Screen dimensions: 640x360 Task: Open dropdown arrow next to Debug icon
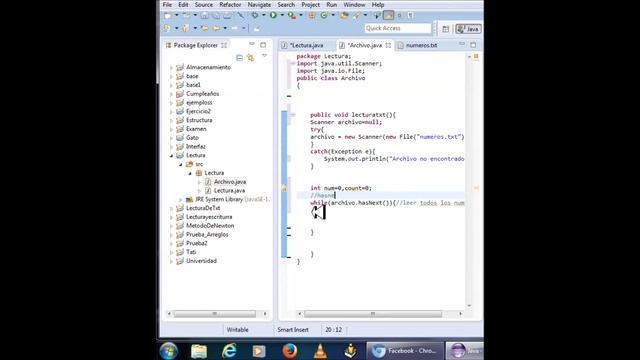(x=263, y=16)
